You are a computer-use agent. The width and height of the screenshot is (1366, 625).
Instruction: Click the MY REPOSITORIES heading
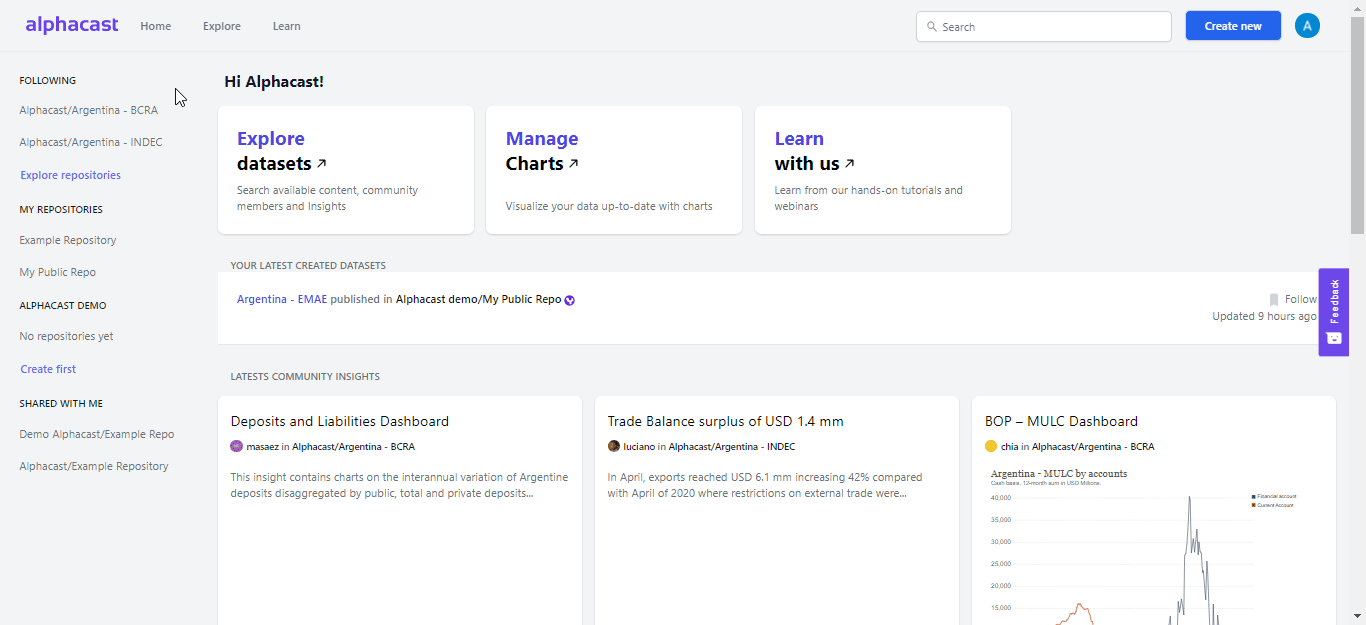(x=61, y=210)
